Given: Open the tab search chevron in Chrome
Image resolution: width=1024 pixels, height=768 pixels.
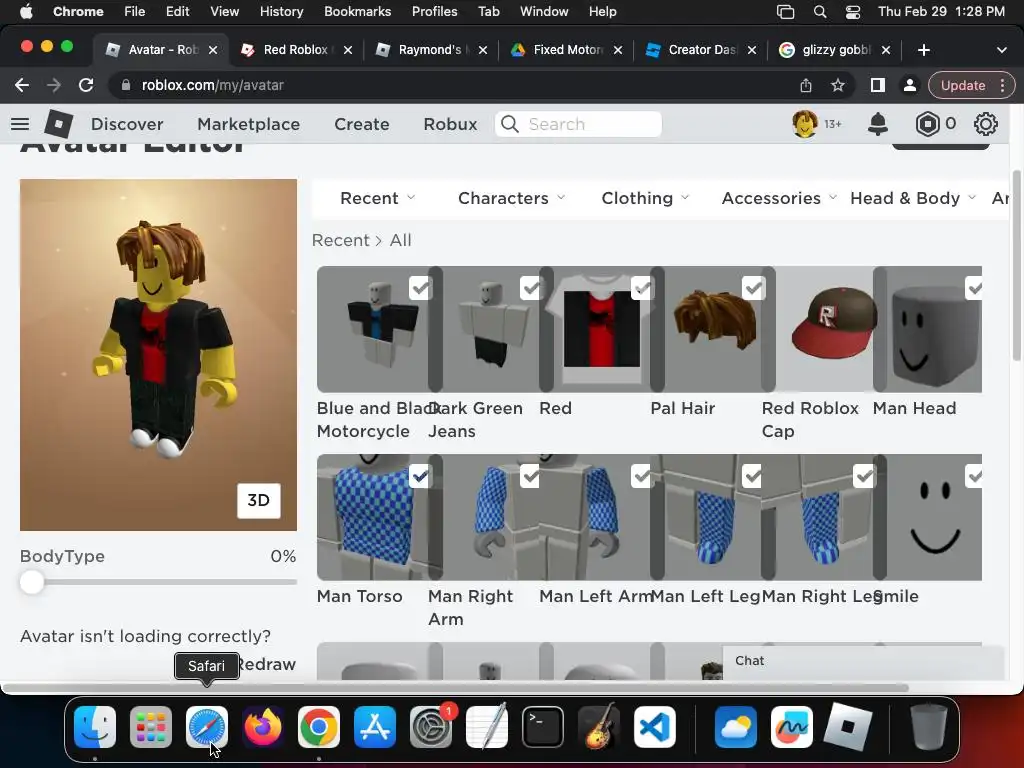Looking at the screenshot, I should [x=1002, y=50].
